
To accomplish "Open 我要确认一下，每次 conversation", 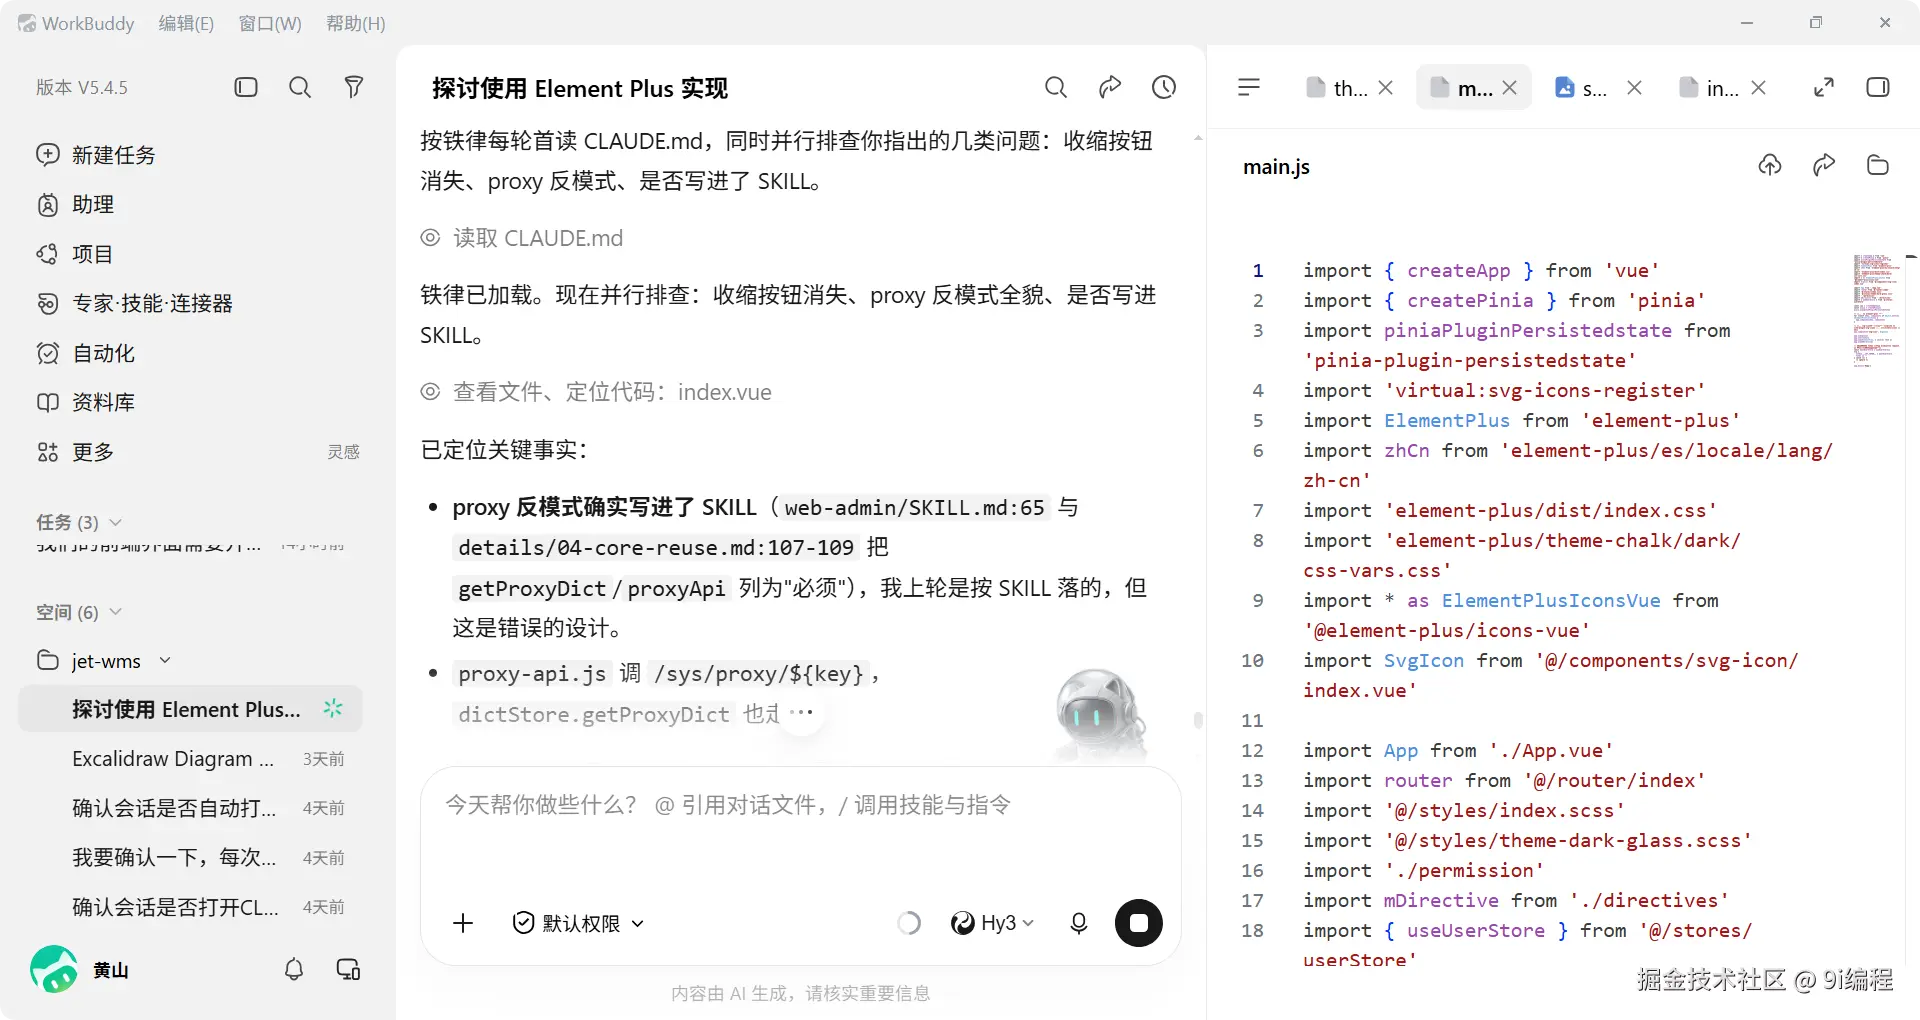I will (190, 858).
